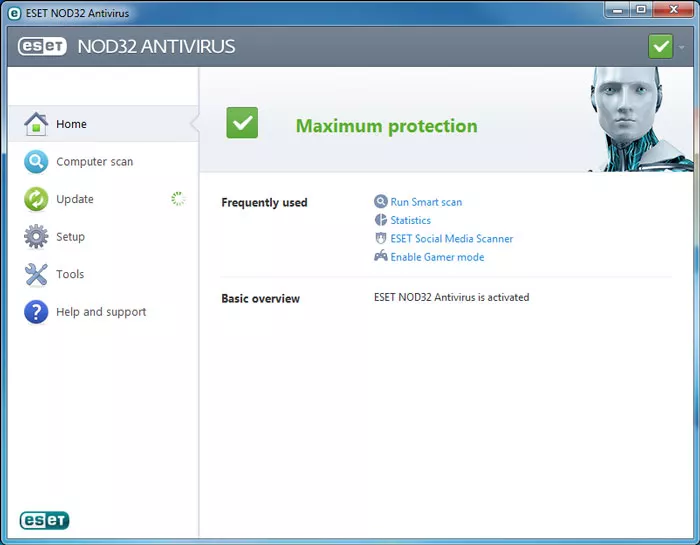Image resolution: width=700 pixels, height=545 pixels.
Task: Click the Statistics pie chart icon
Action: pos(380,220)
